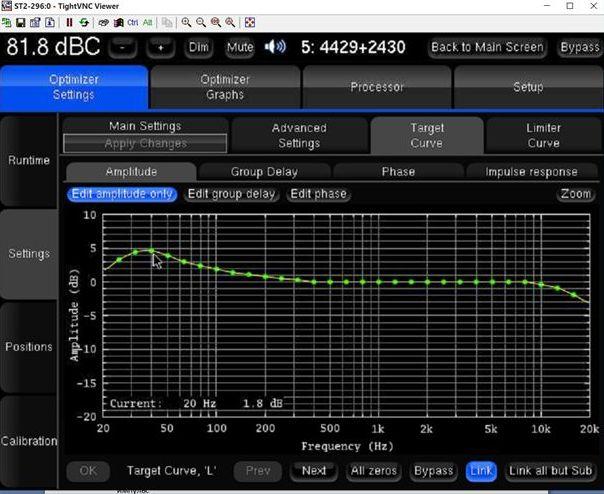Viewport: 604px width, 494px height.
Task: Click the first zoom in magnifier icon
Action: [x=185, y=22]
